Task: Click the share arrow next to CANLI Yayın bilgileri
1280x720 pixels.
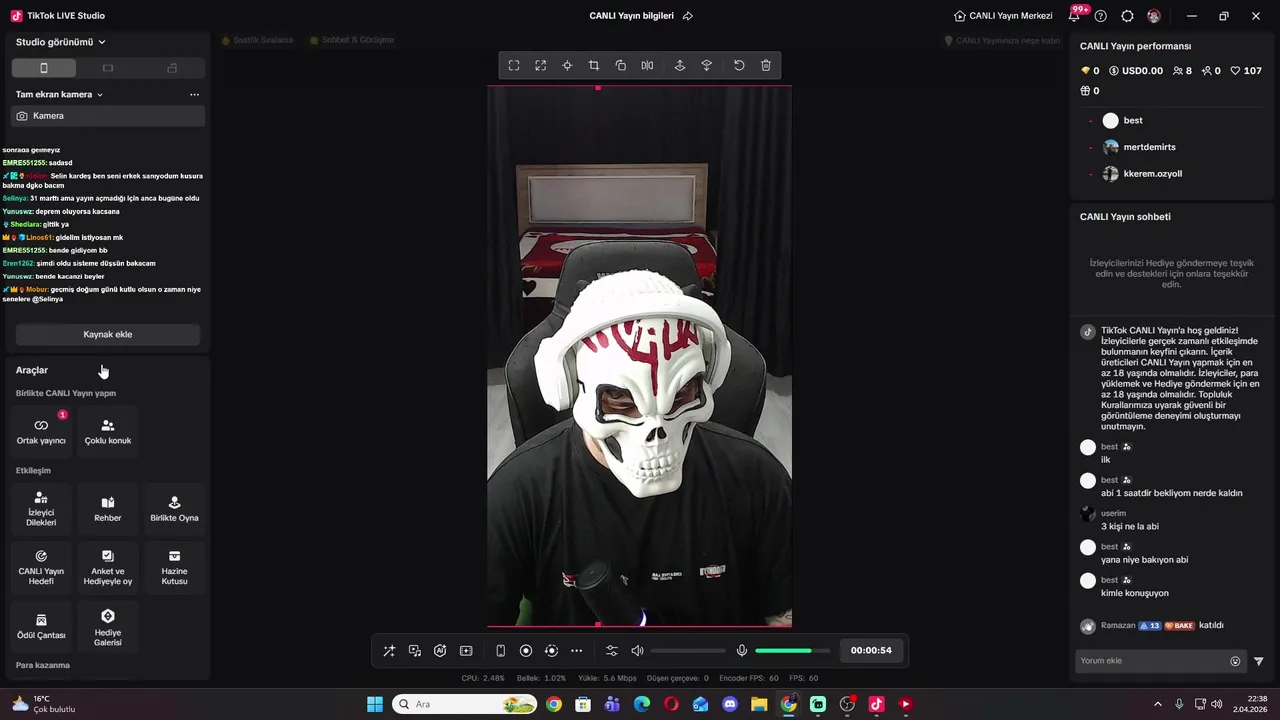Action: 688,16
